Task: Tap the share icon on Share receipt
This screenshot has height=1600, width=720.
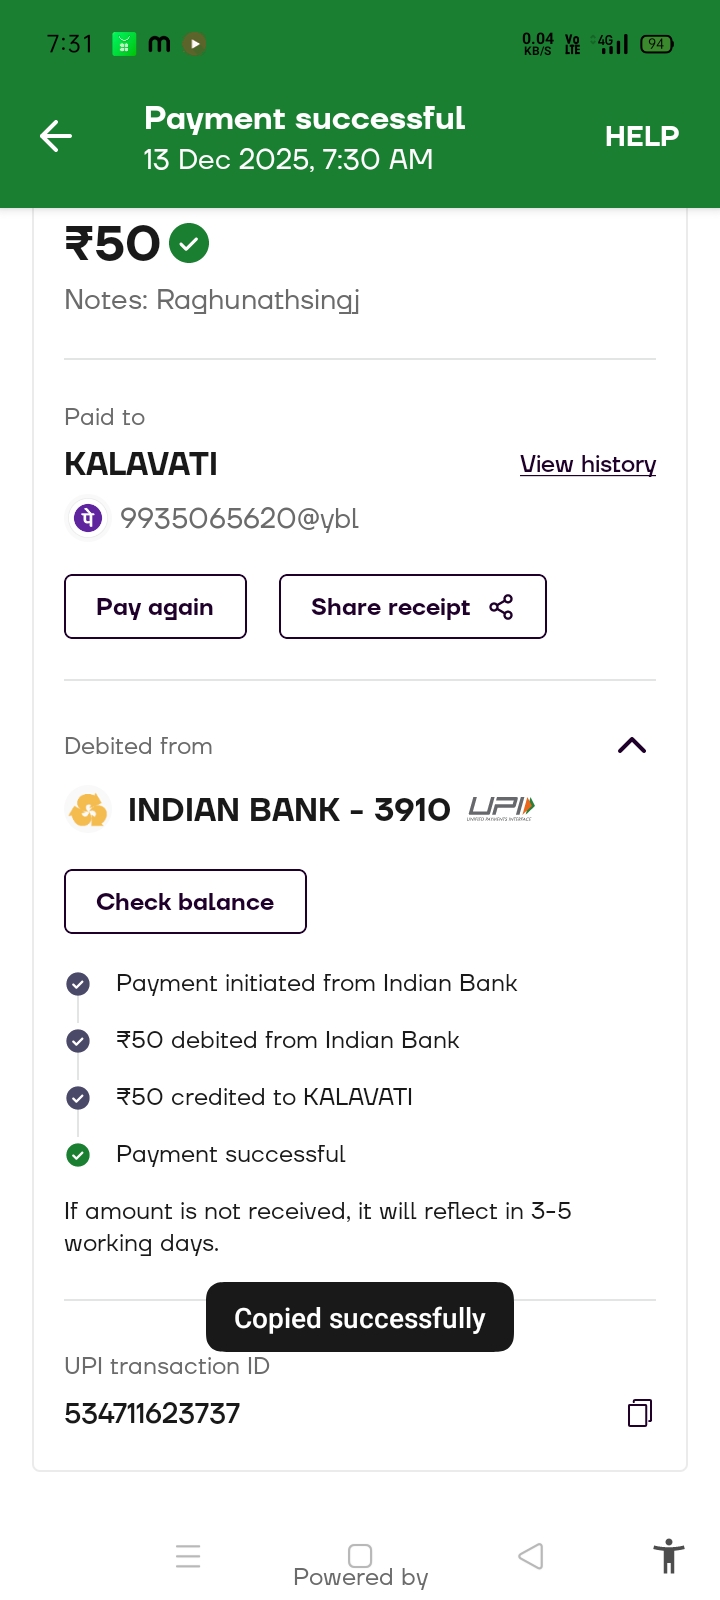Action: (501, 607)
